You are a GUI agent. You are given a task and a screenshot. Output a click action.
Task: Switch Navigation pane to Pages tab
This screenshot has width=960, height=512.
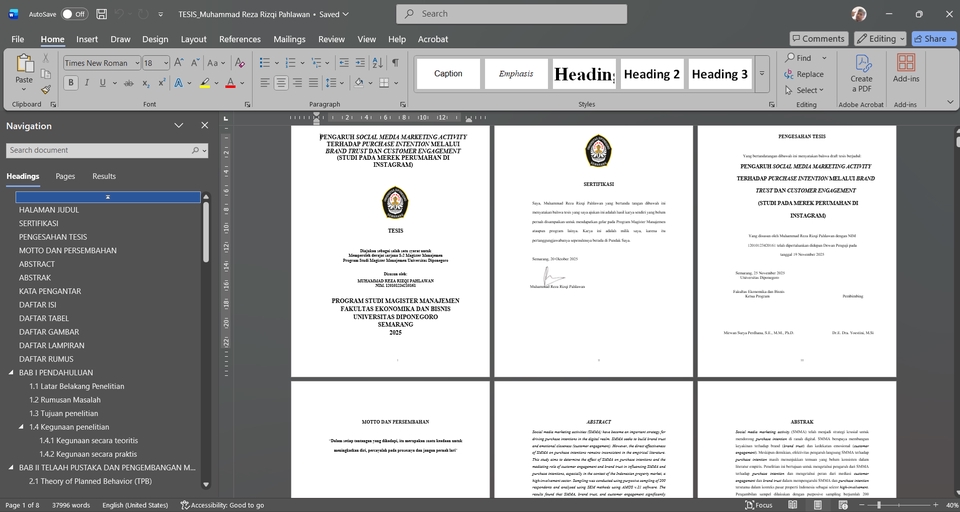coord(65,176)
